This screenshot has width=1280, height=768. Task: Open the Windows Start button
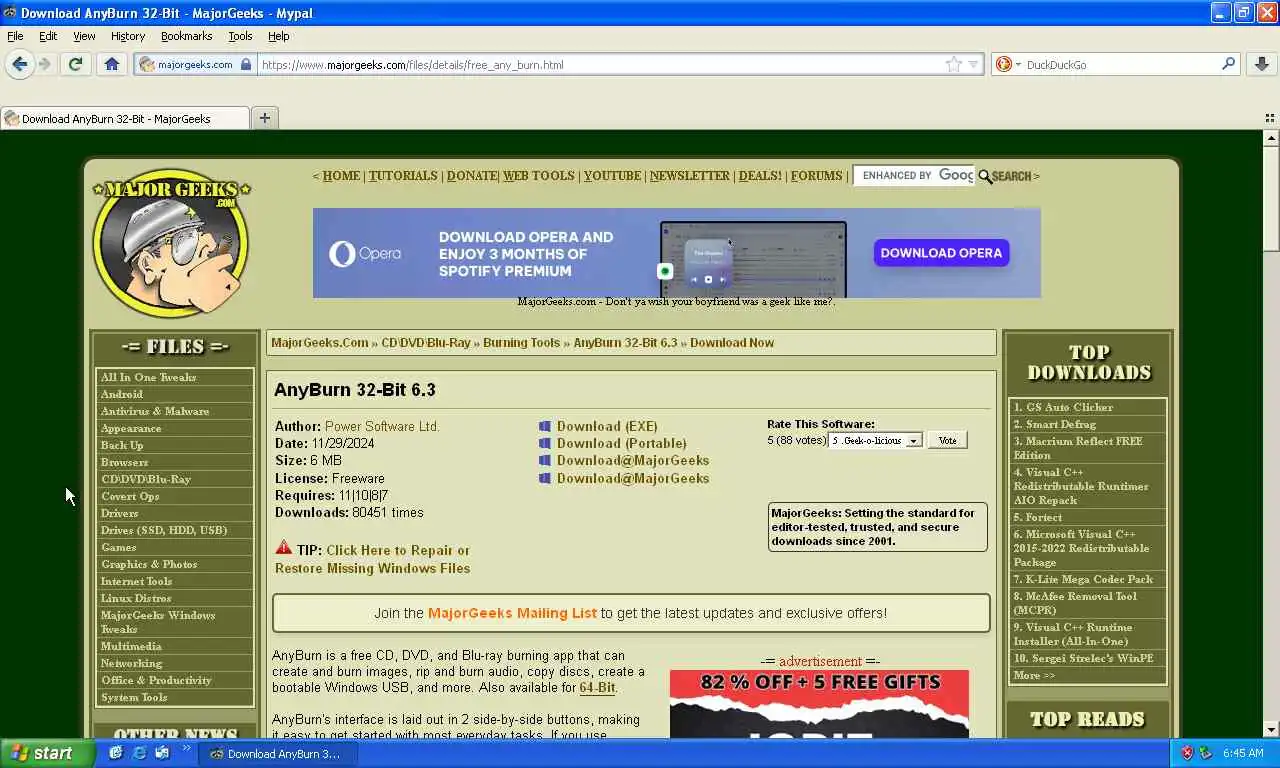(47, 753)
